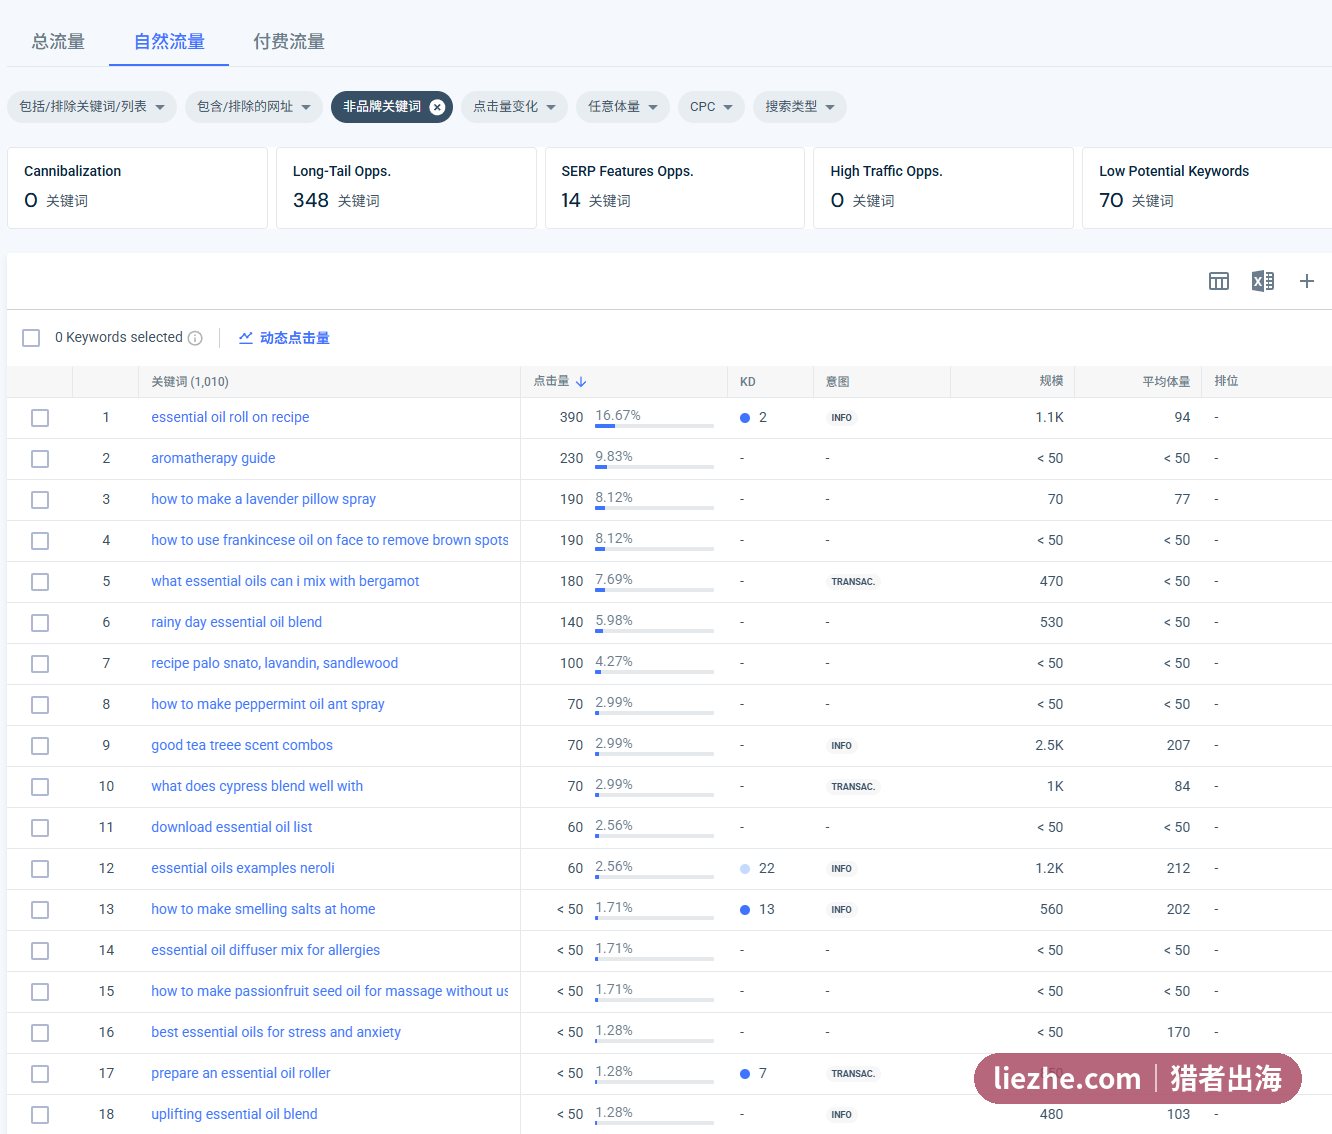
Task: Open keyword how to make smelling salts at home
Action: (x=263, y=910)
